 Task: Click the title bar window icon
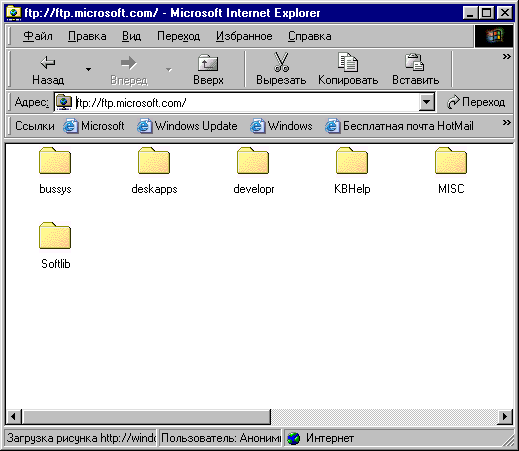point(14,13)
